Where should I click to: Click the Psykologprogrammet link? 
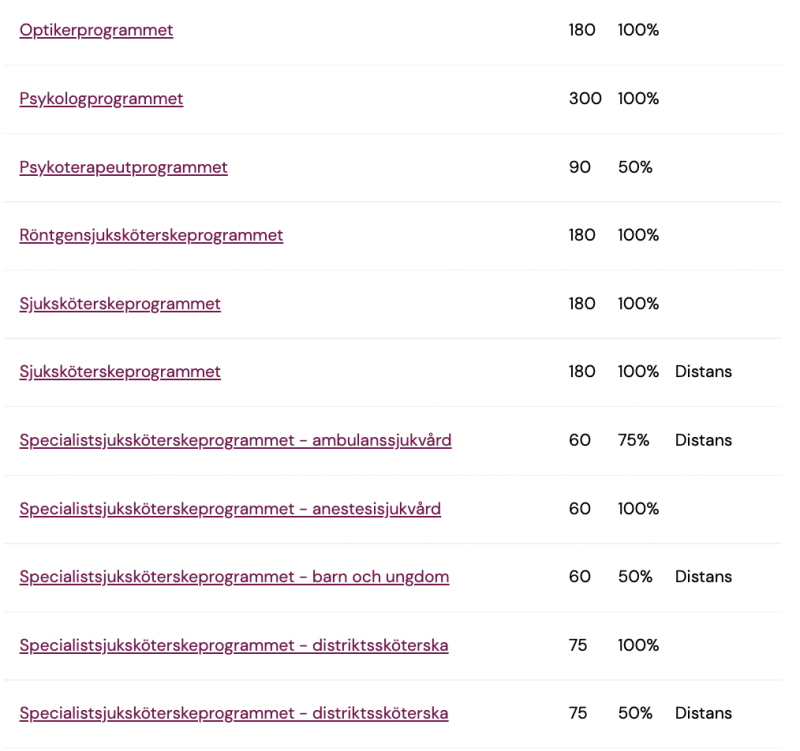point(101,99)
